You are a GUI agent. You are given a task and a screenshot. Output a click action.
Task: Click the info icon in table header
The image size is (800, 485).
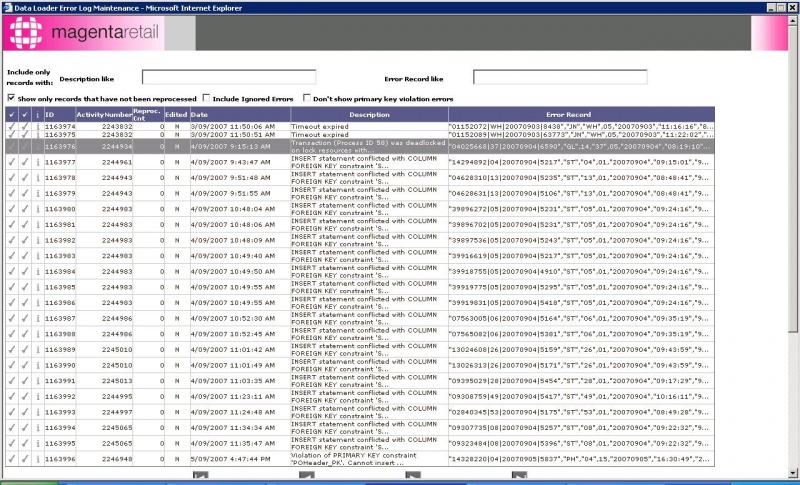click(38, 115)
